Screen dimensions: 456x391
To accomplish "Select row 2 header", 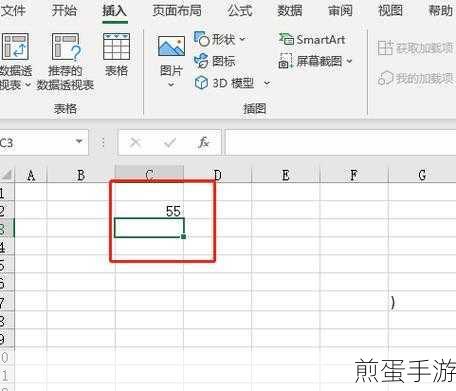I will pyautogui.click(x=7, y=210).
